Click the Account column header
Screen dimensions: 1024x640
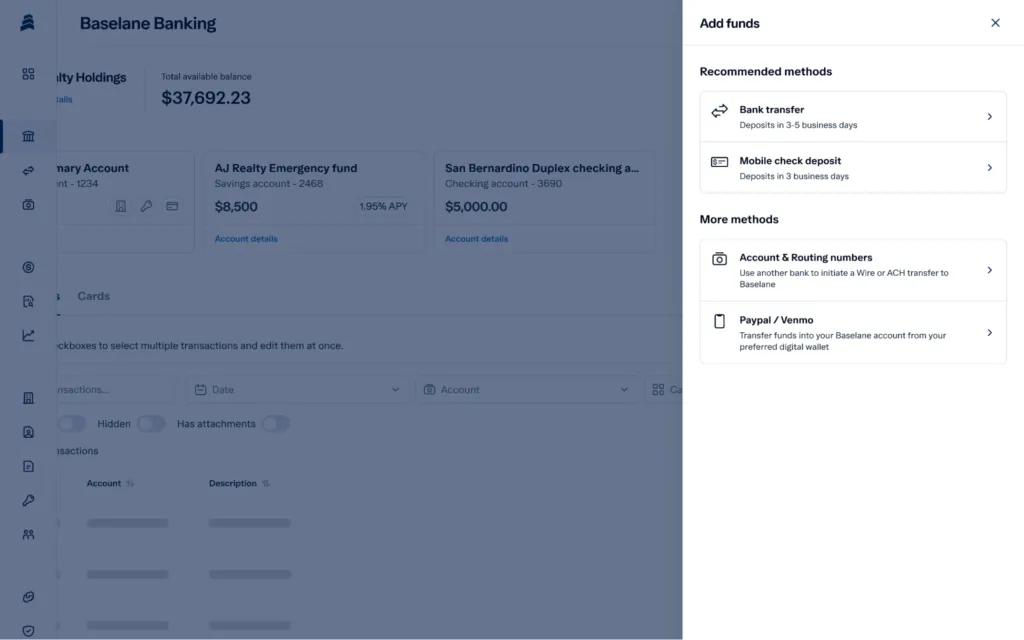coord(104,483)
